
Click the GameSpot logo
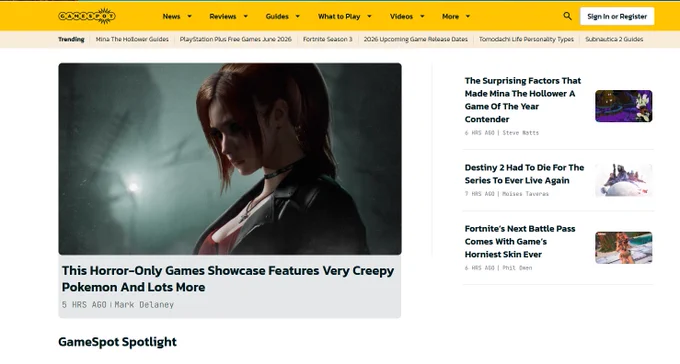coord(87,16)
